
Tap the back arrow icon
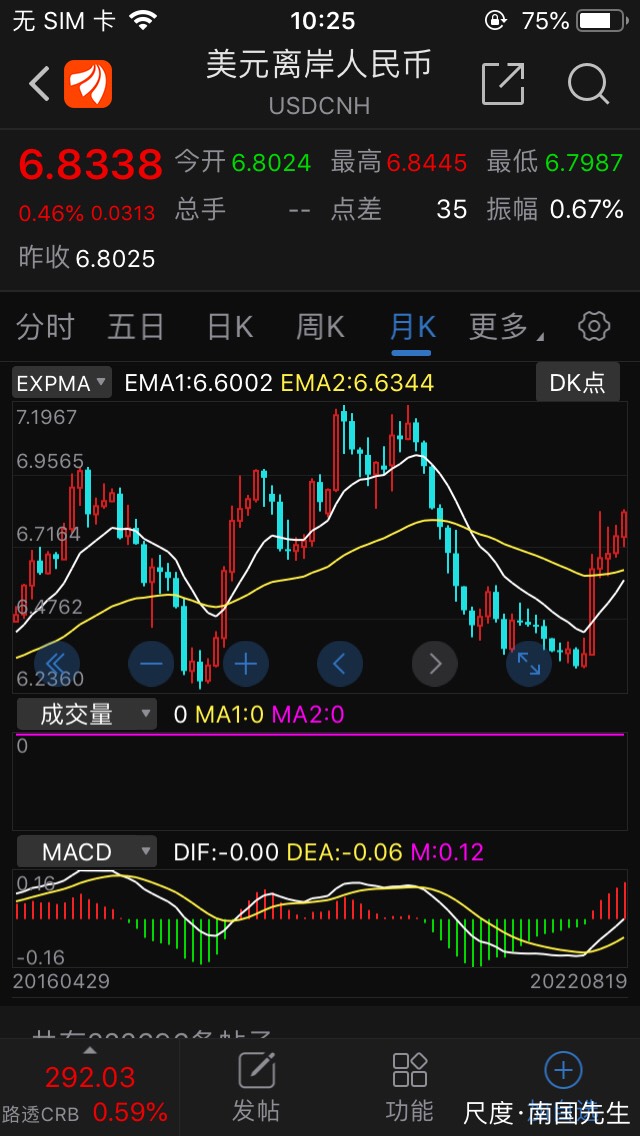pos(39,84)
